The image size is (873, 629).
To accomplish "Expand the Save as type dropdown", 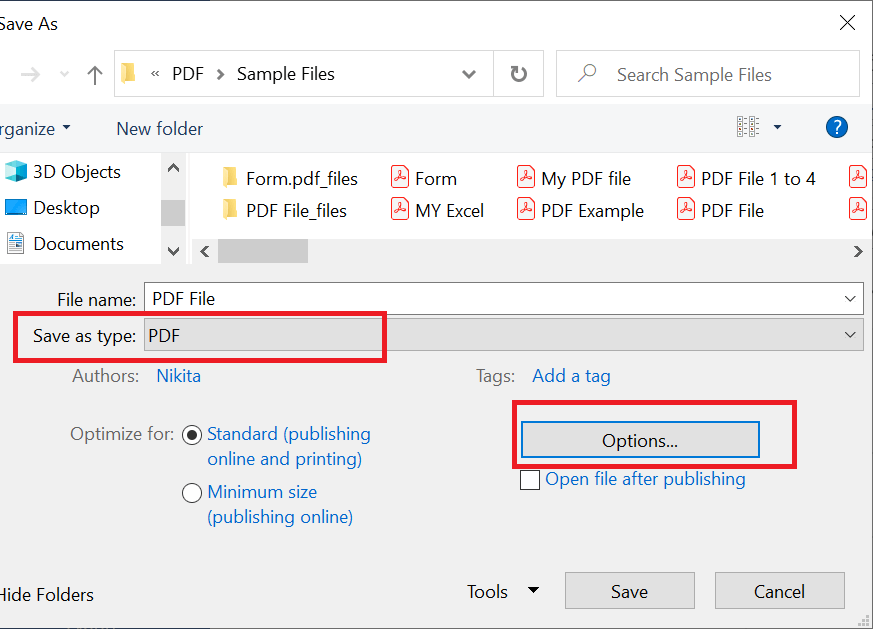I will [850, 334].
